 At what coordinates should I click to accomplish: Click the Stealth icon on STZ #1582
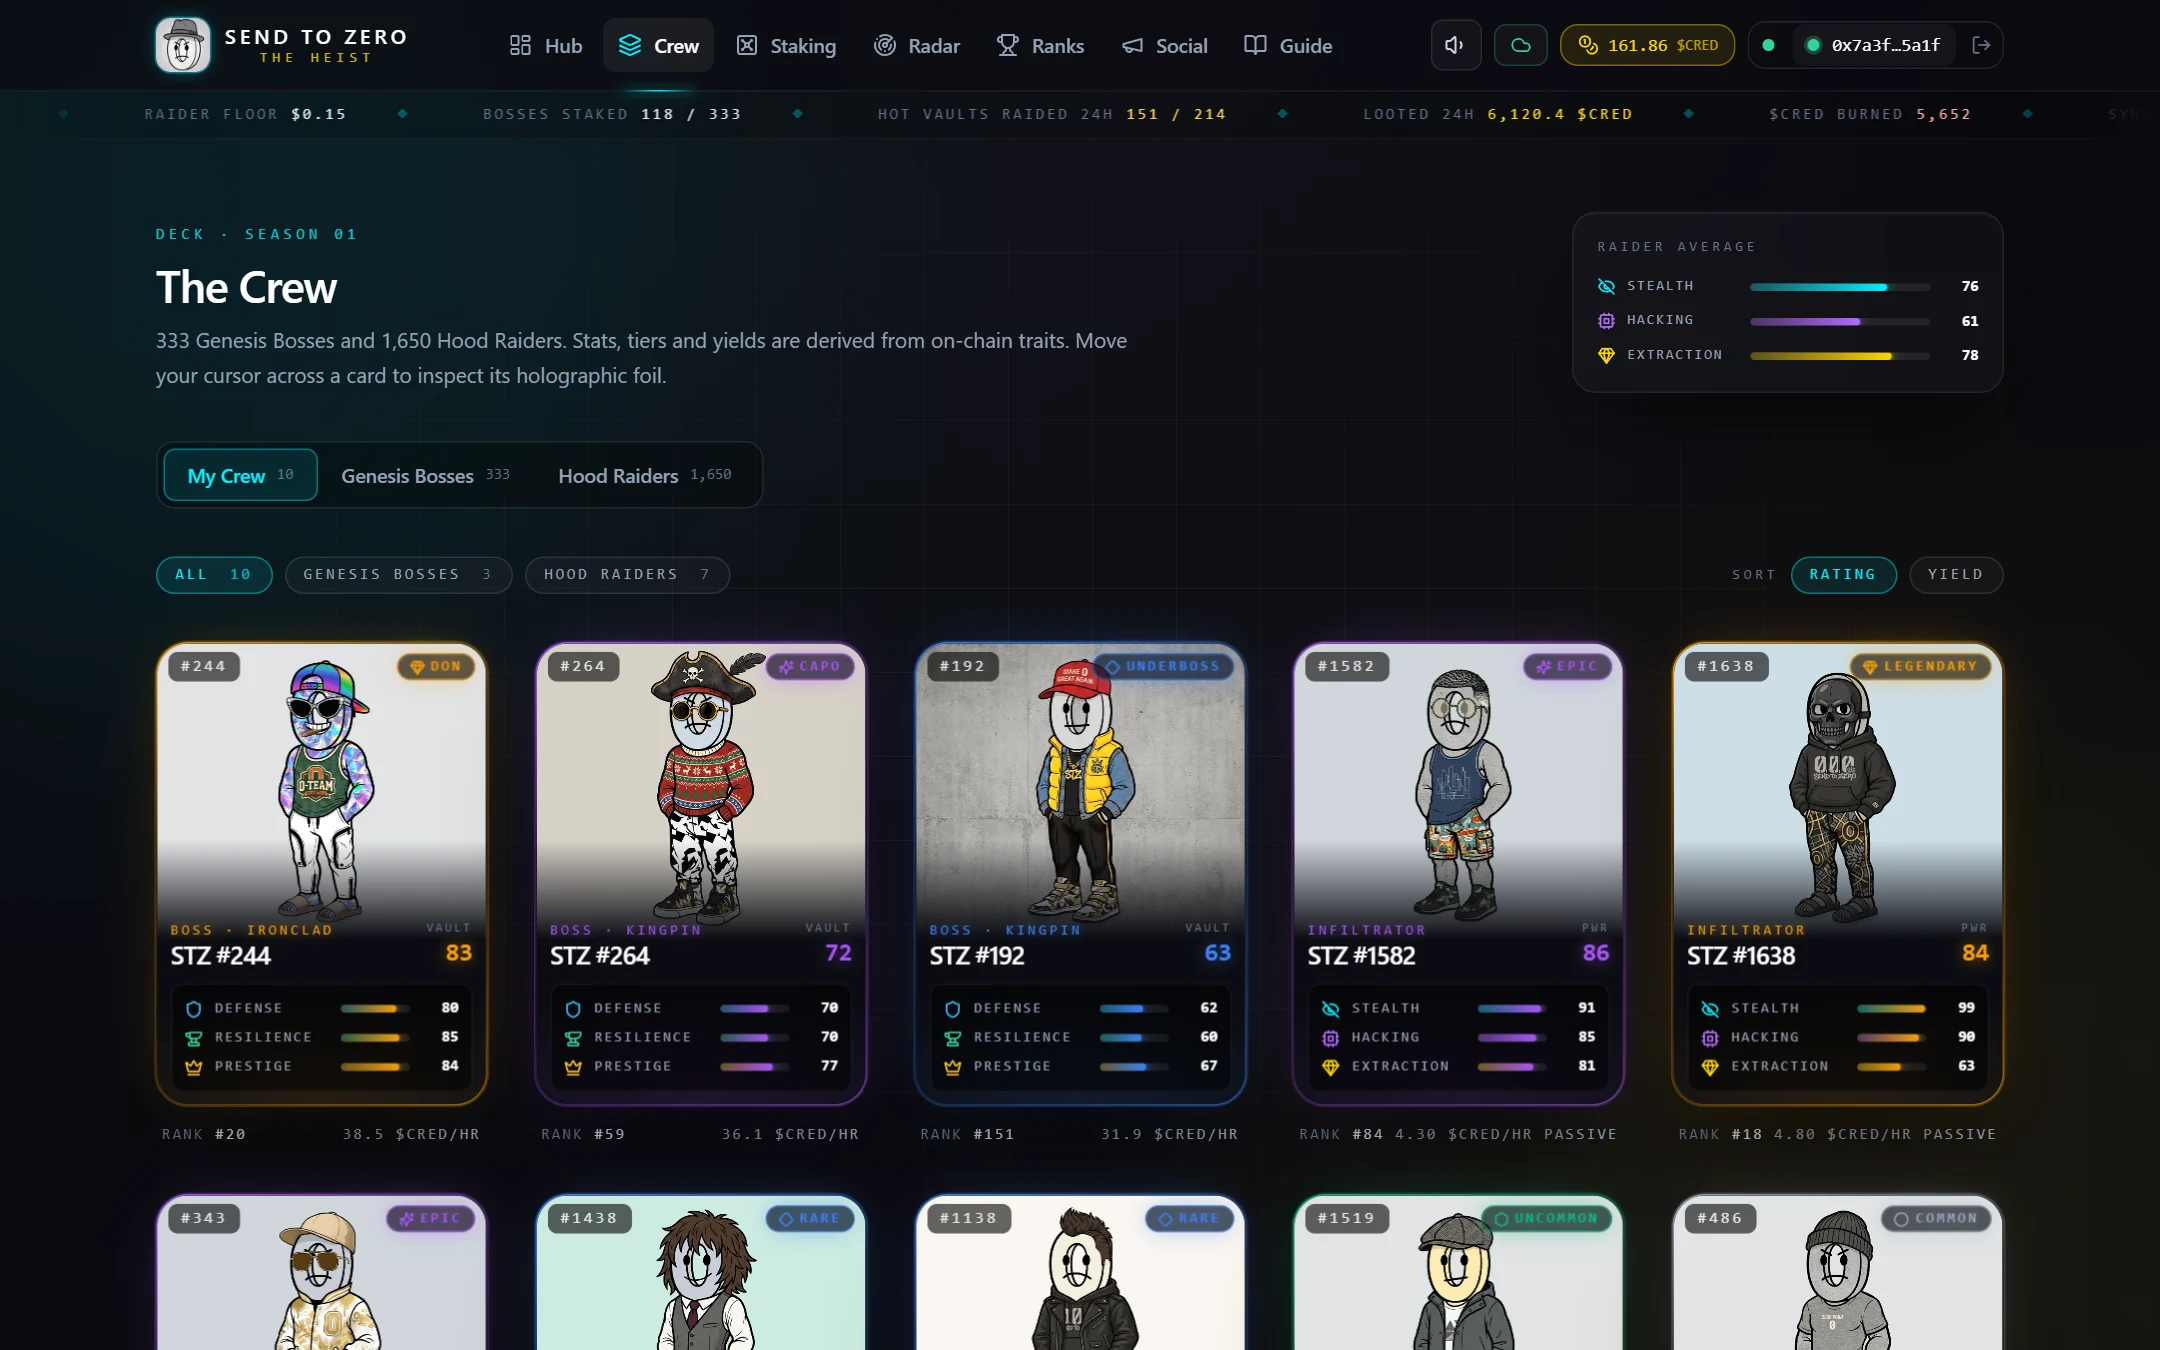pyautogui.click(x=1331, y=1009)
